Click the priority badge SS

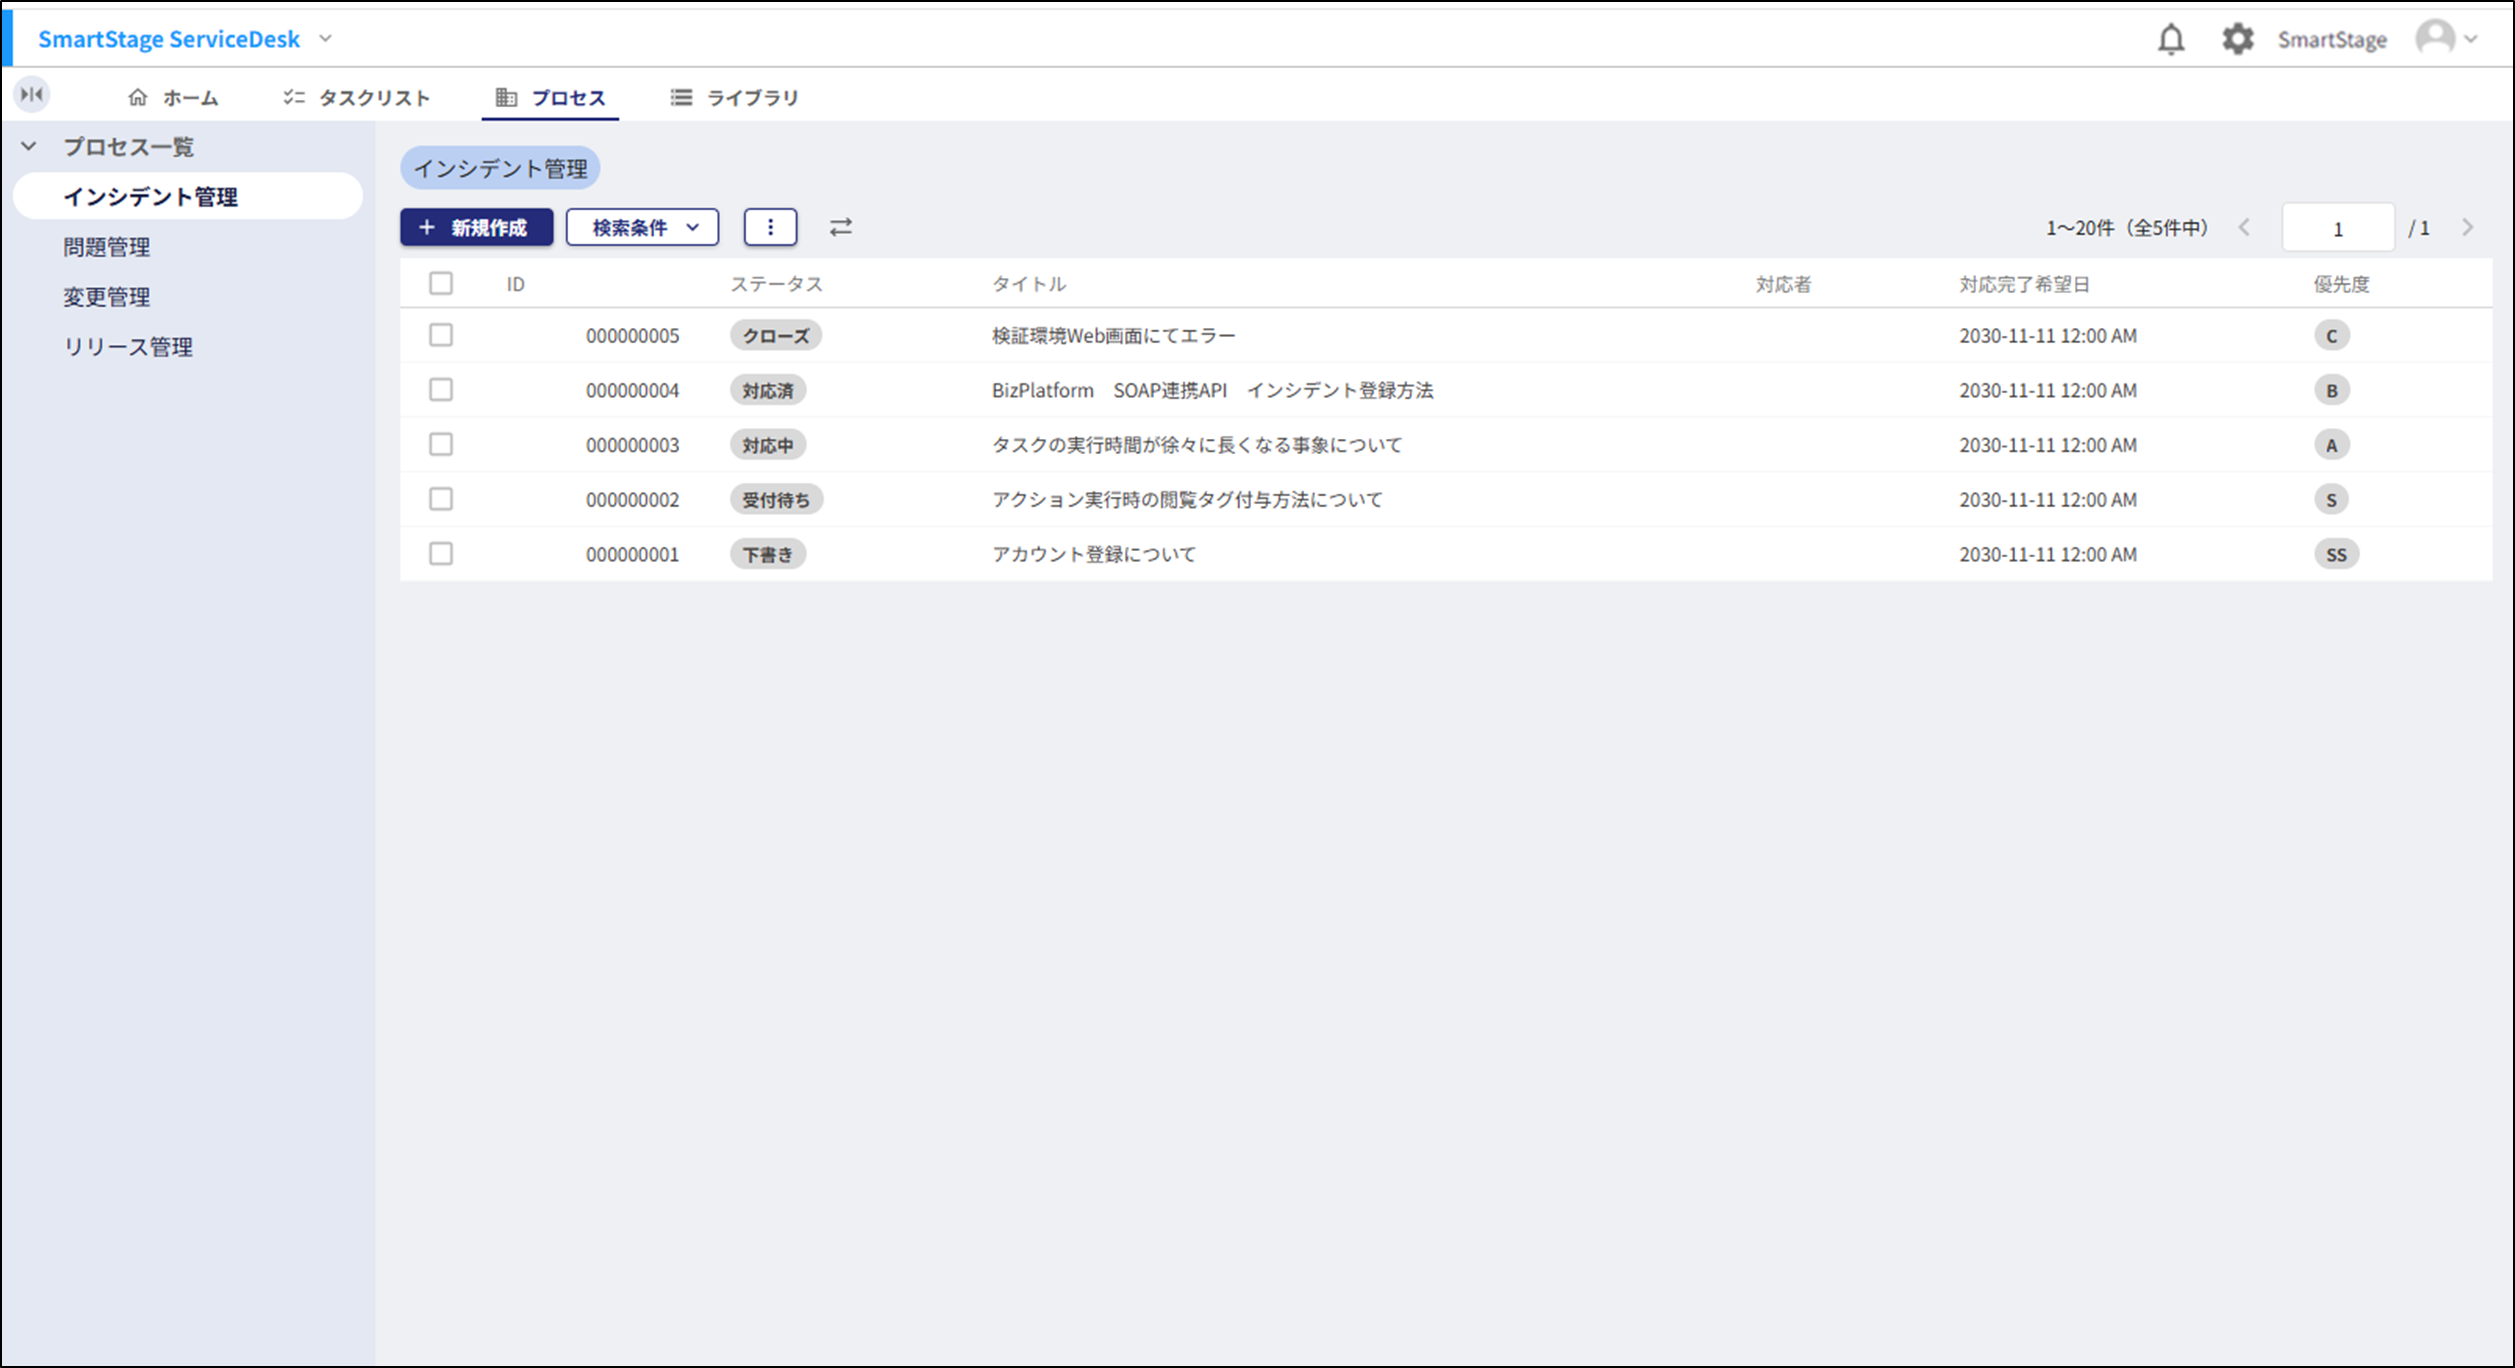click(x=2336, y=554)
